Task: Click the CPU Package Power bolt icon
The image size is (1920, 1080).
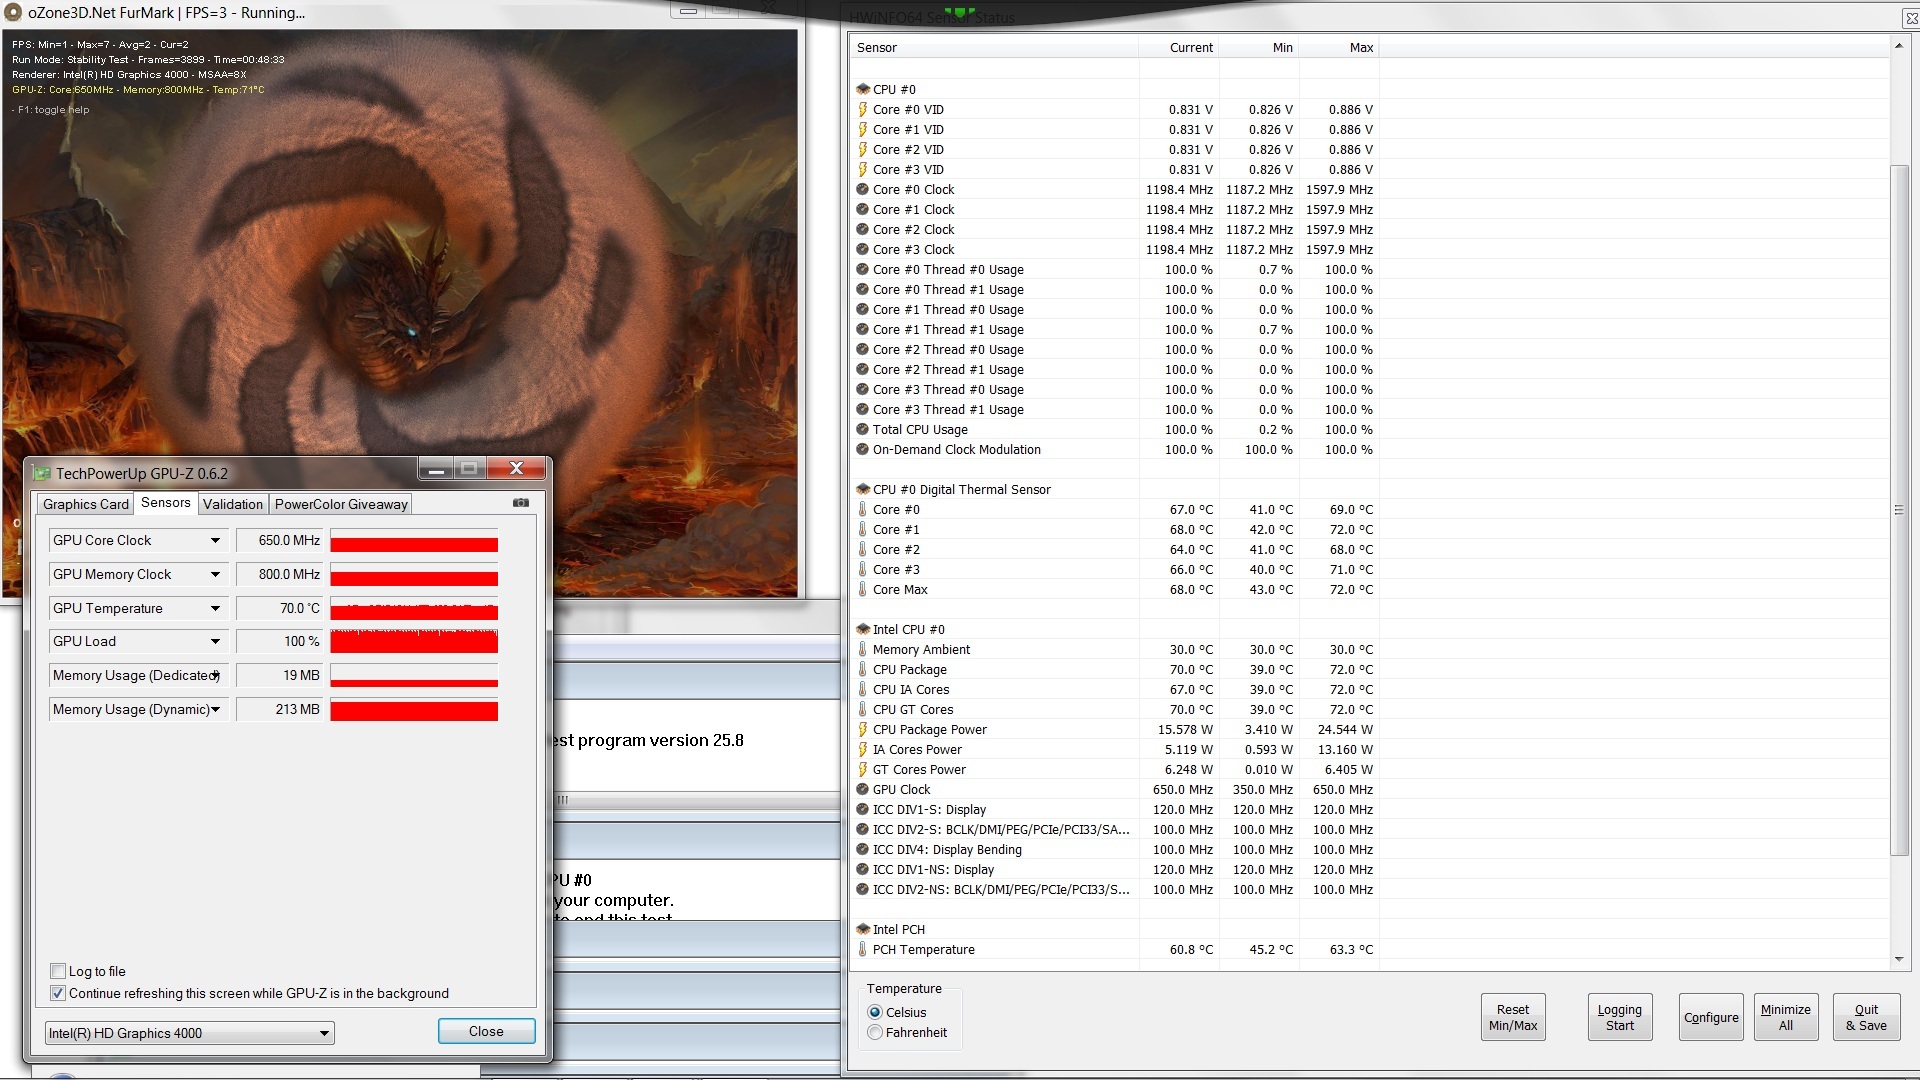Action: (863, 729)
